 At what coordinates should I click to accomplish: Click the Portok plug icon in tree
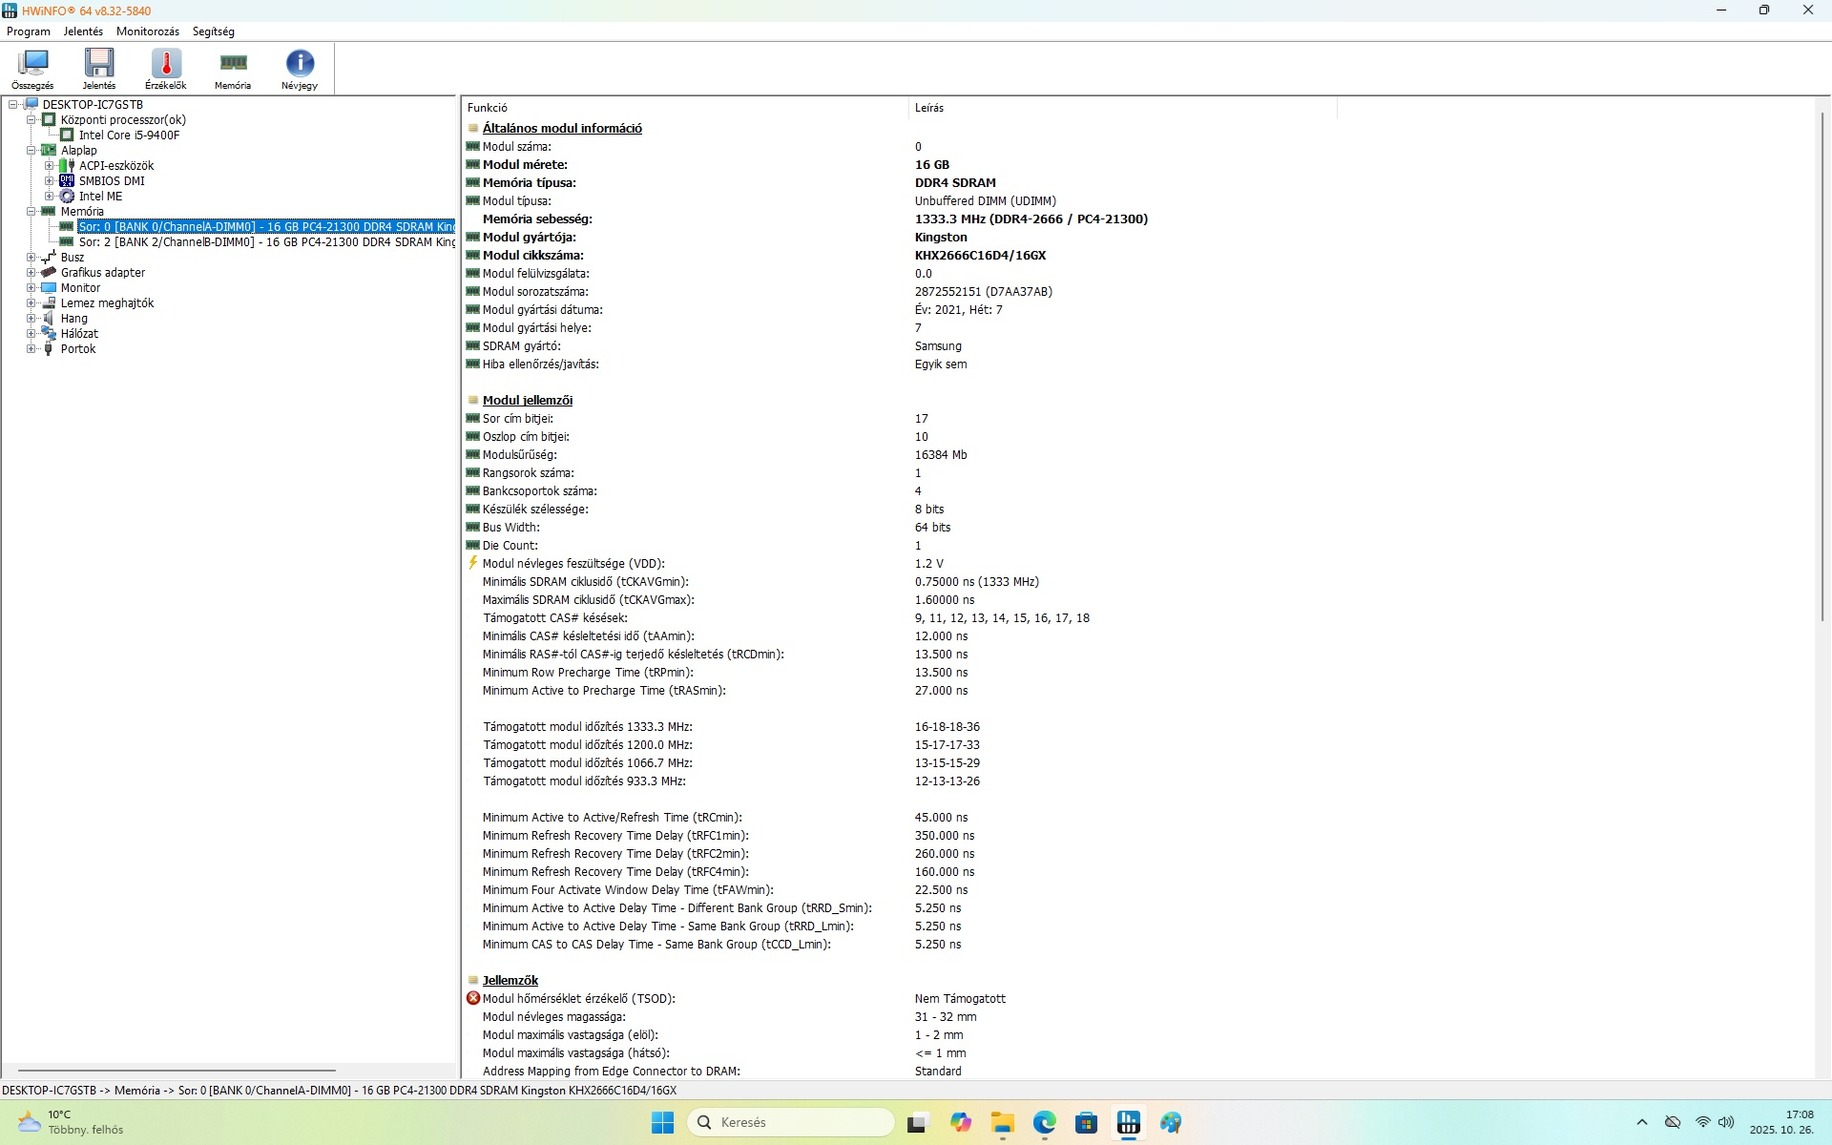tap(48, 349)
